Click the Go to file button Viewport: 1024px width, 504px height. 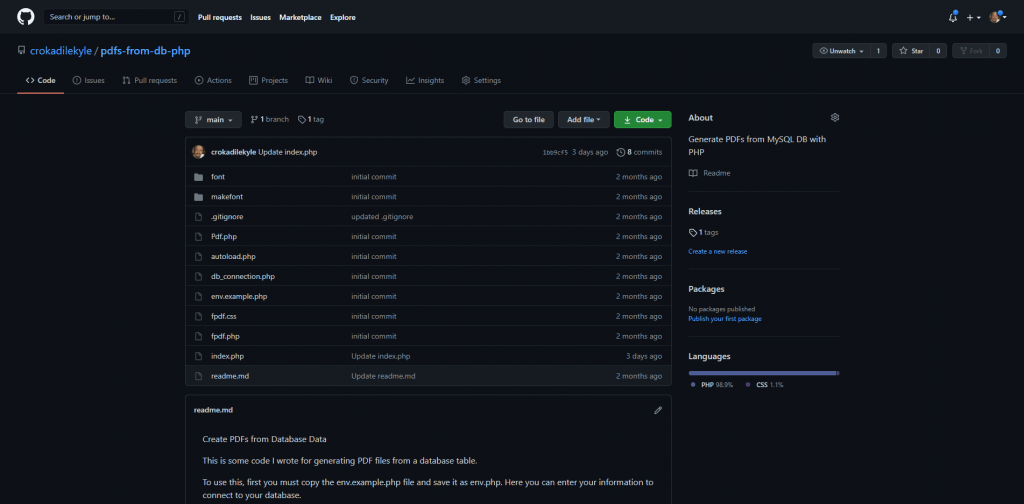coord(528,120)
